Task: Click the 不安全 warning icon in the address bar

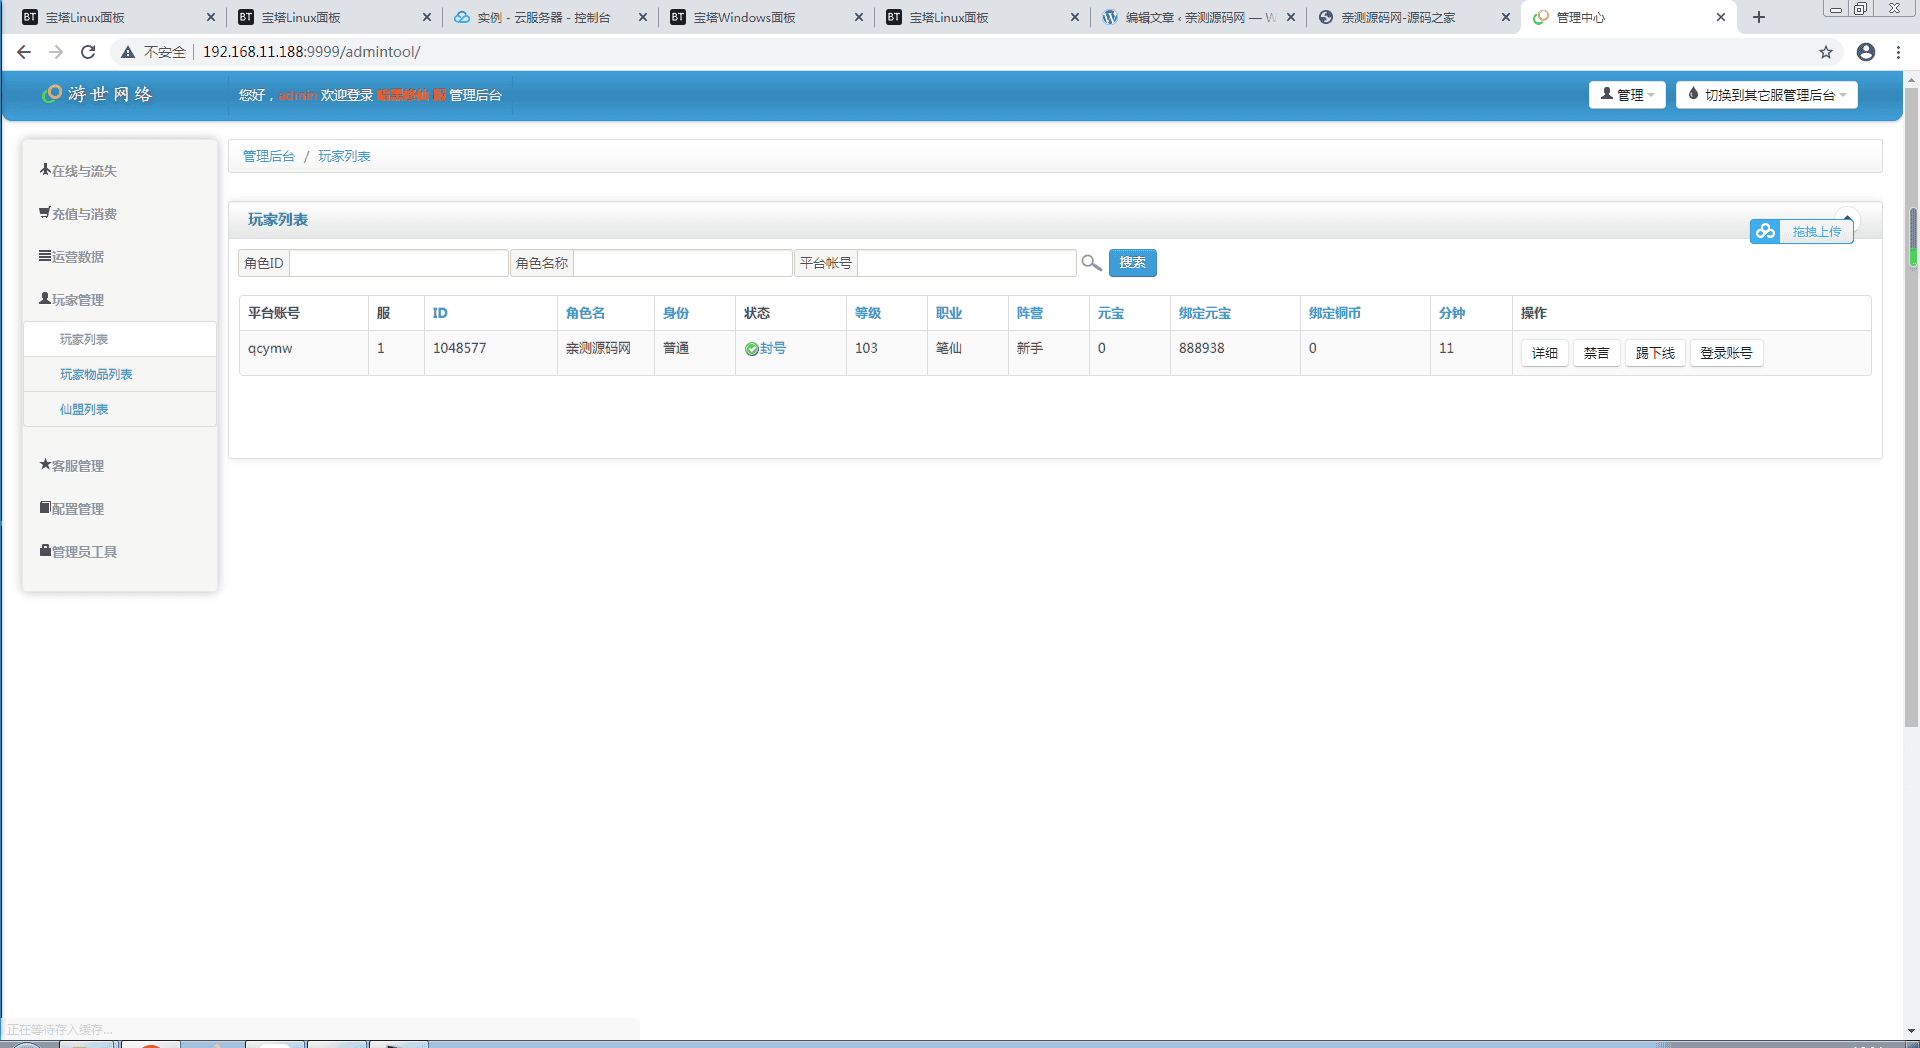Action: click(128, 52)
